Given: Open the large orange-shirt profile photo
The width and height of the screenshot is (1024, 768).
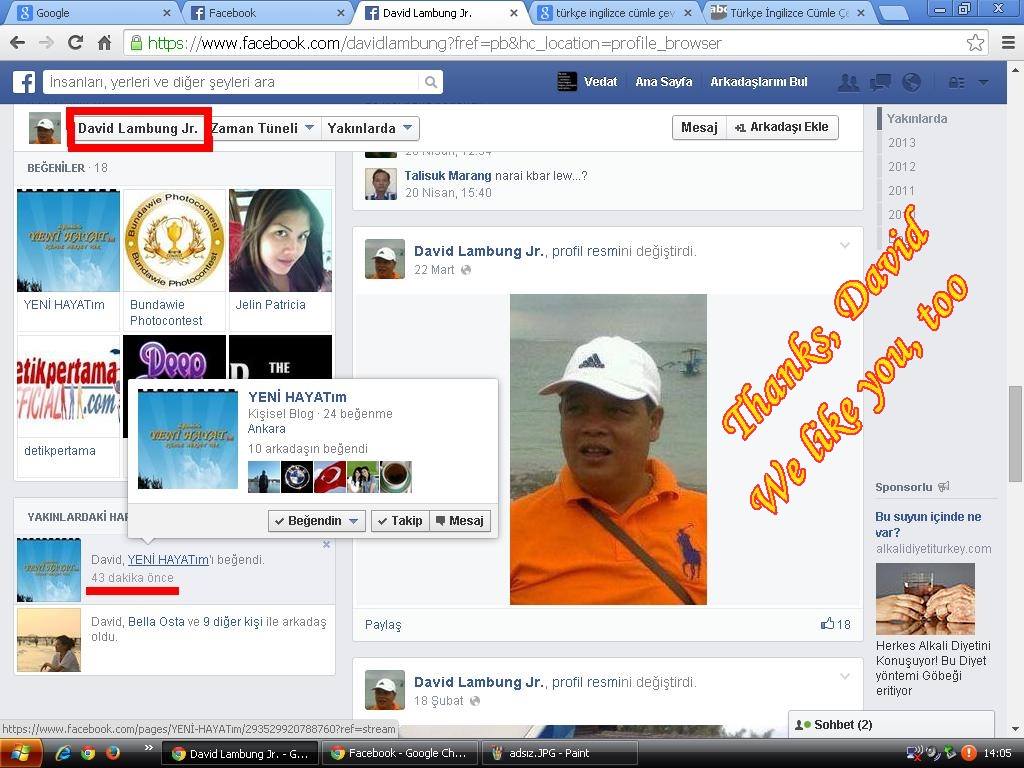Looking at the screenshot, I should [x=608, y=449].
